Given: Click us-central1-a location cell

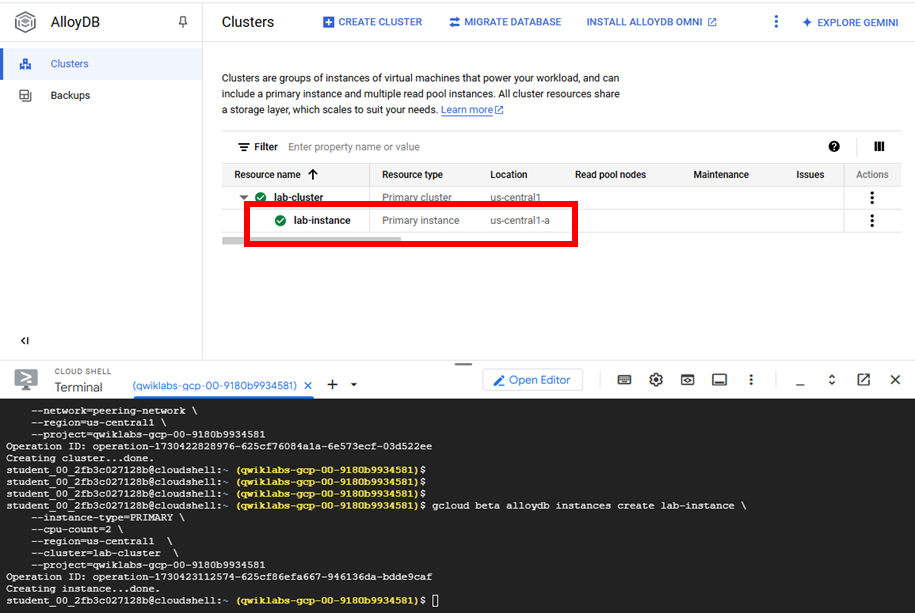Looking at the screenshot, I should [x=519, y=220].
